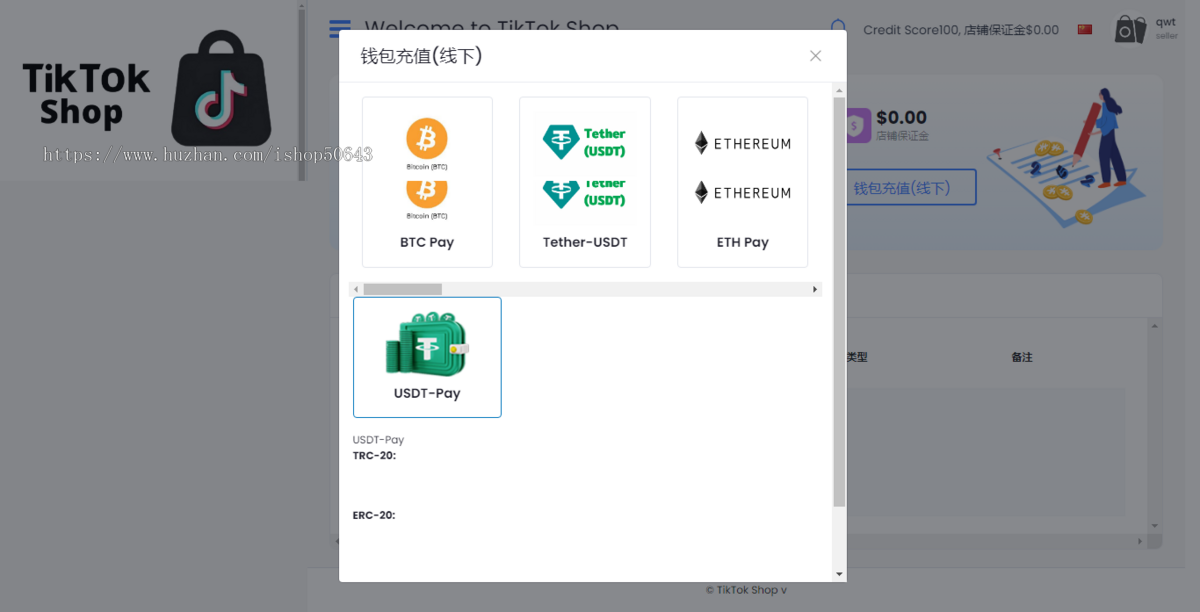The height and width of the screenshot is (612, 1200).
Task: Click the background table scrollbar down arrow
Action: pyautogui.click(x=1155, y=526)
